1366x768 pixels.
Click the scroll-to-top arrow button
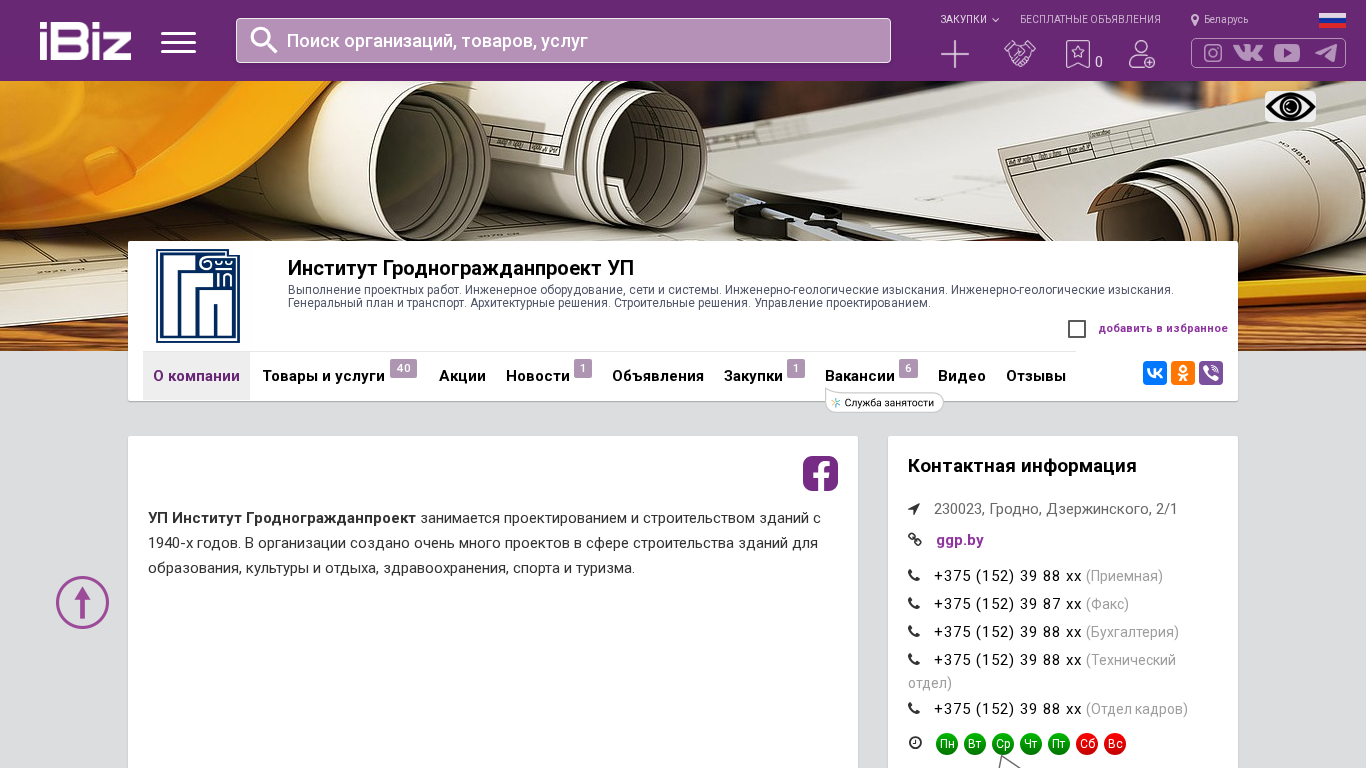click(82, 602)
